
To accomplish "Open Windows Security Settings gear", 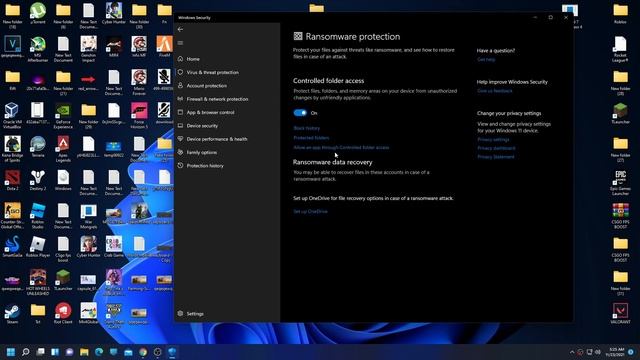I will point(180,313).
